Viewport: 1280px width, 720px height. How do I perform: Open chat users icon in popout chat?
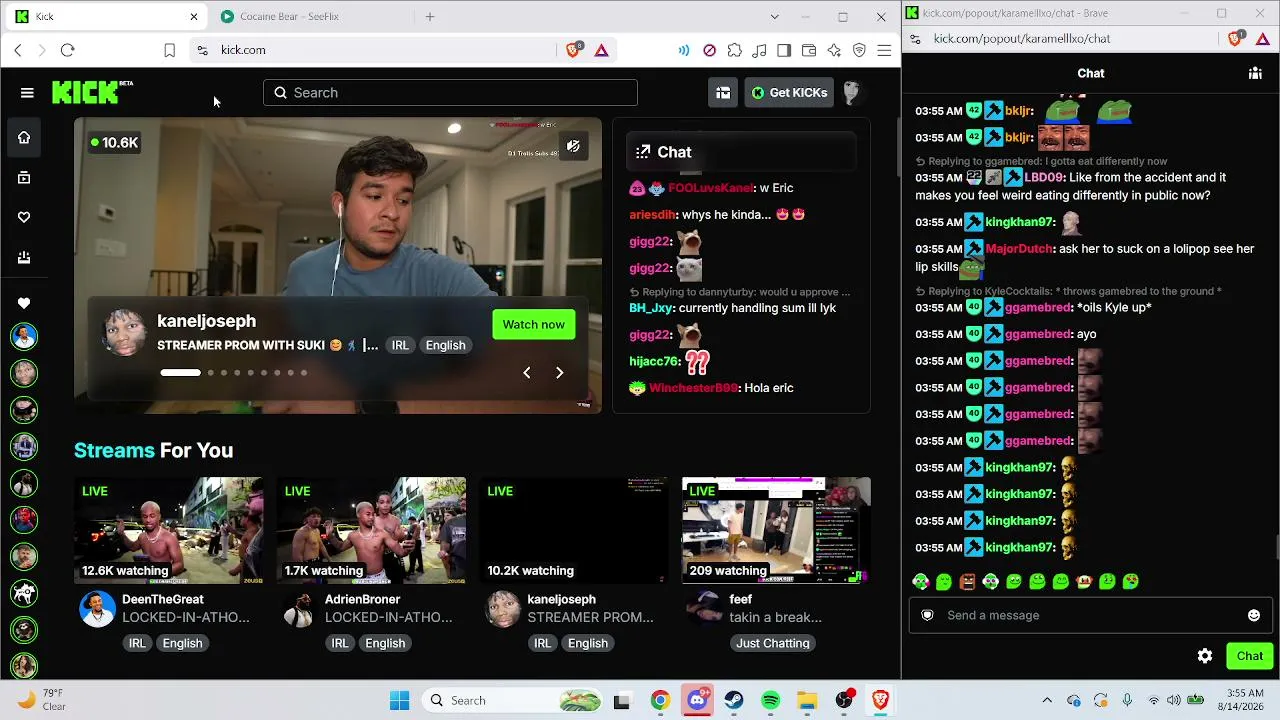1255,73
